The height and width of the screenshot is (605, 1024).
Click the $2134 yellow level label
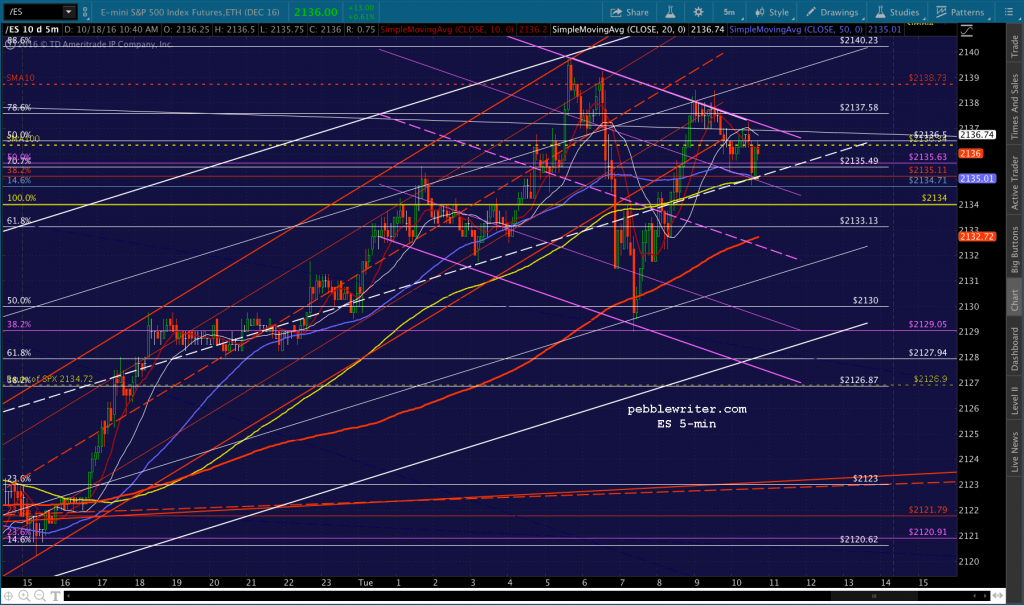(x=934, y=198)
